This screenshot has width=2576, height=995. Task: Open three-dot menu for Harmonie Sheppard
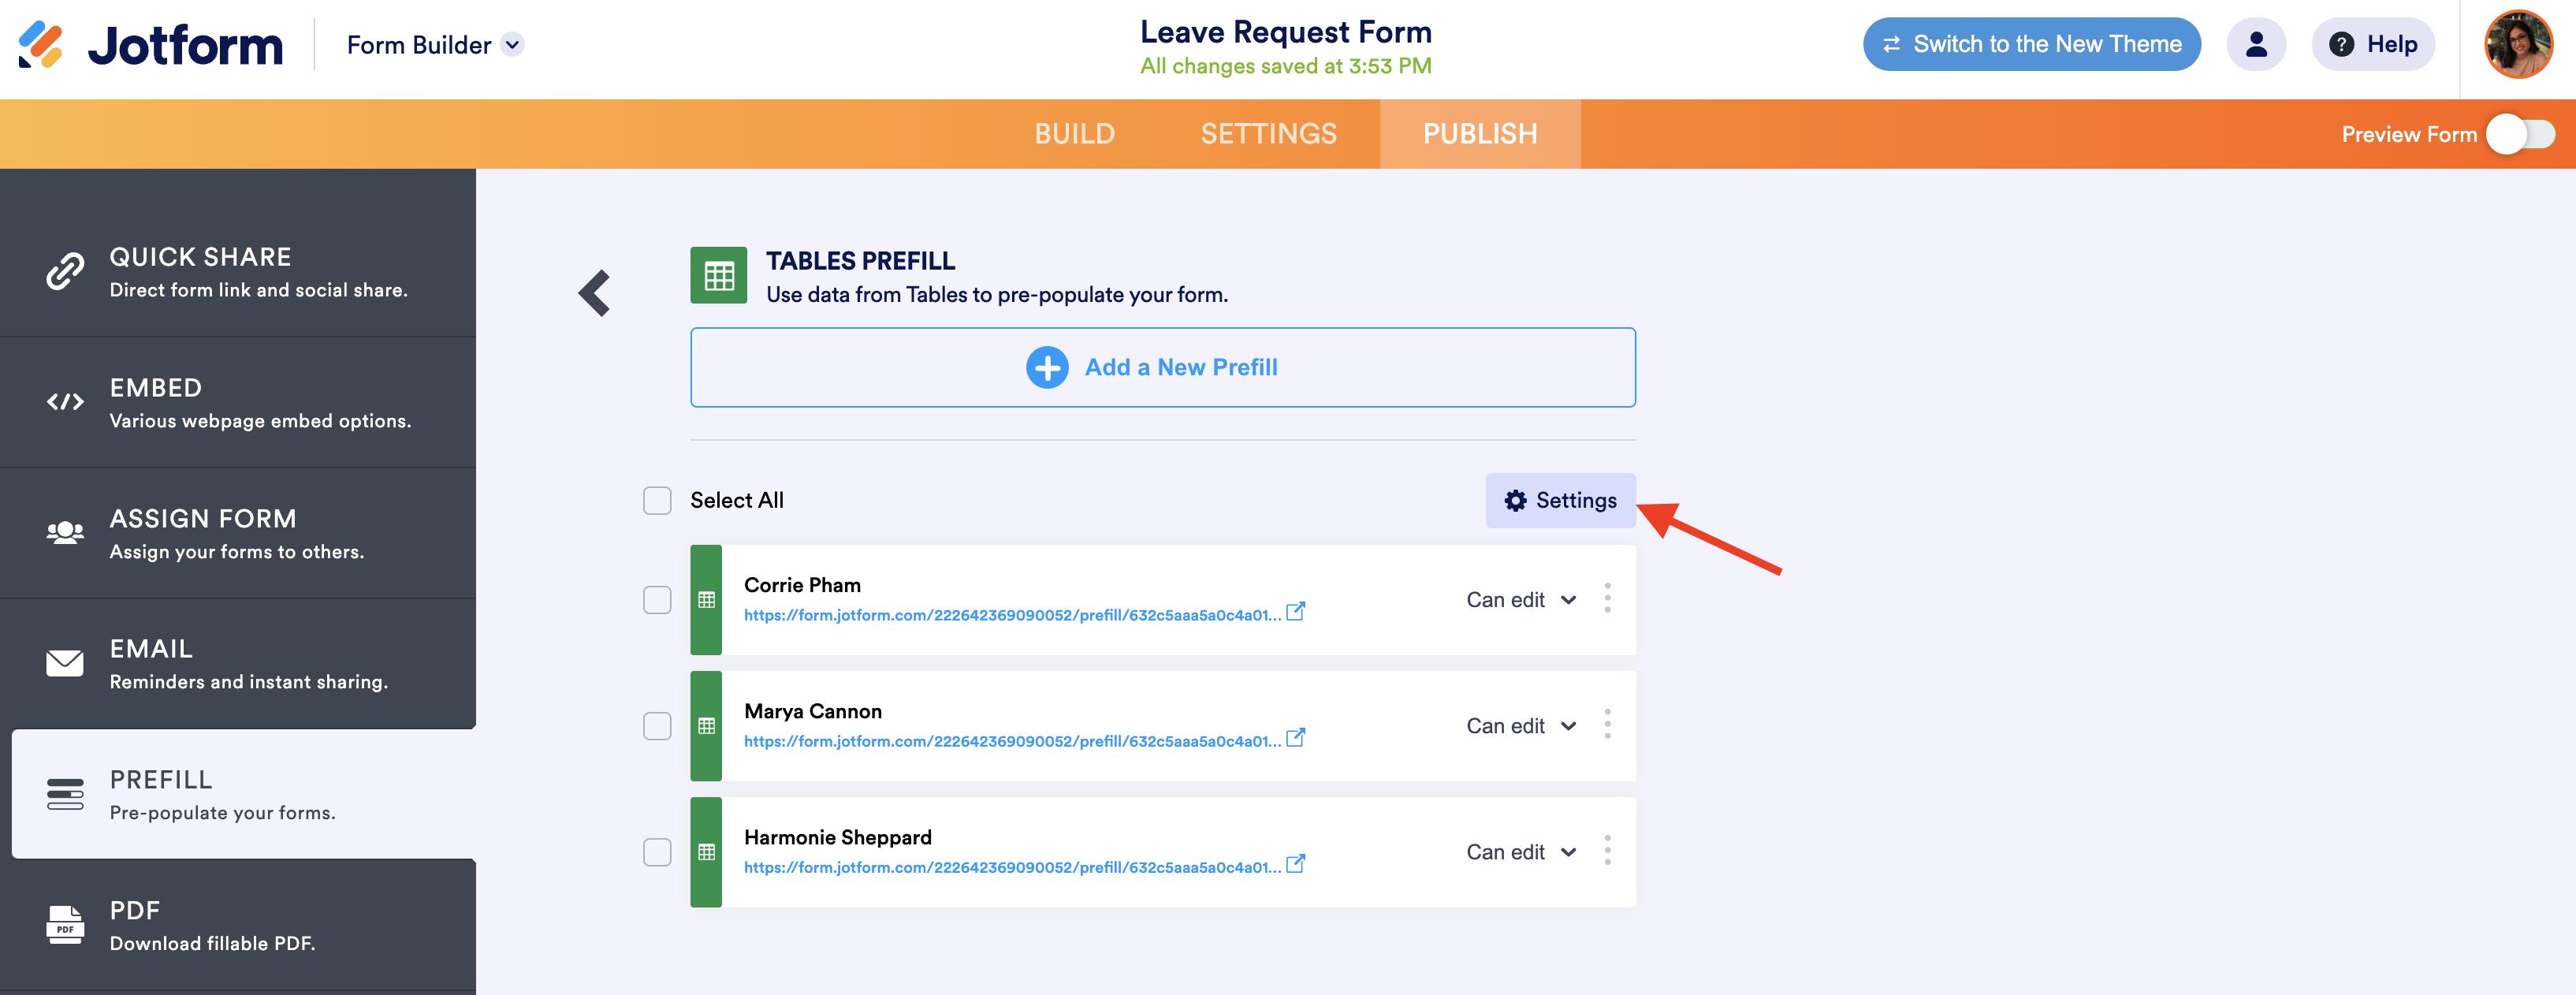click(1607, 851)
